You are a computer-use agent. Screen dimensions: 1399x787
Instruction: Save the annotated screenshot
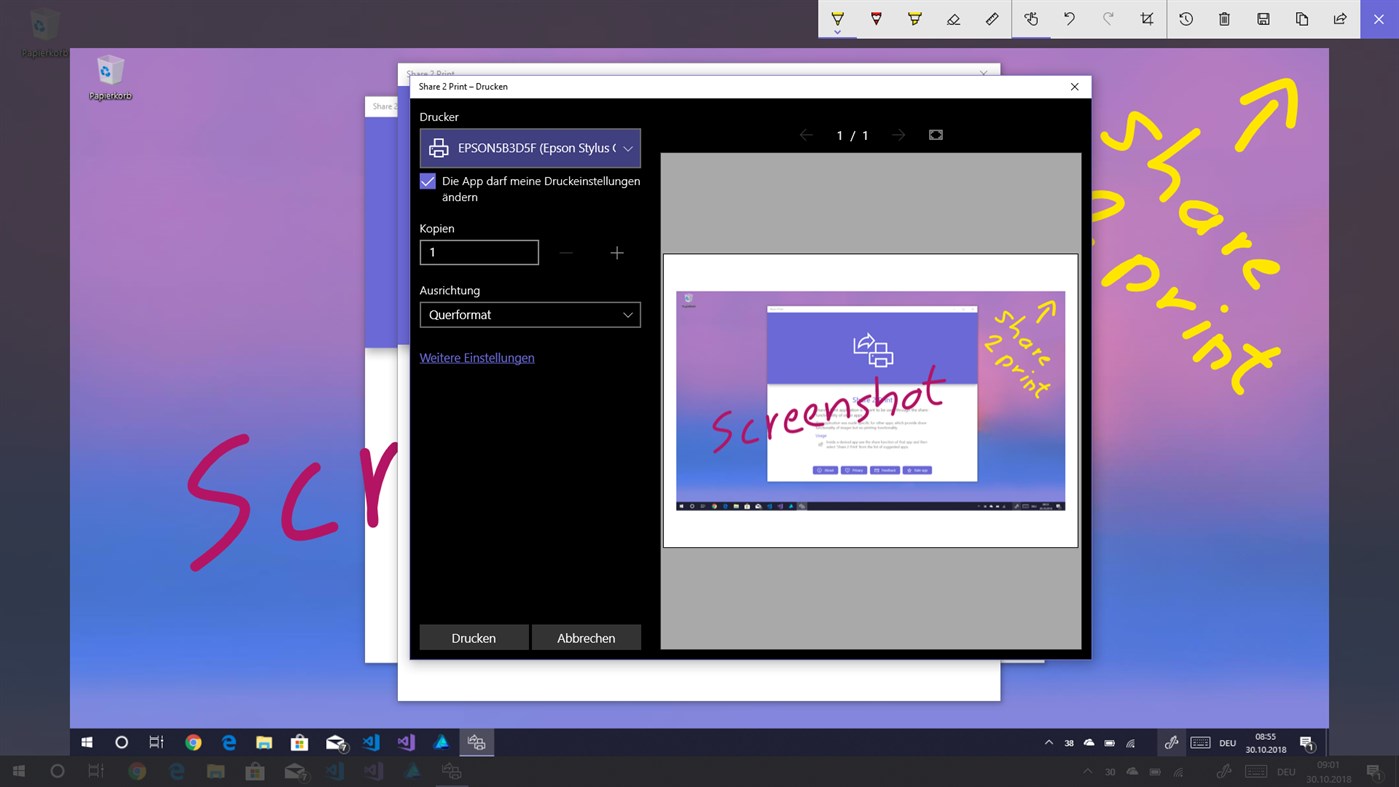pyautogui.click(x=1262, y=19)
